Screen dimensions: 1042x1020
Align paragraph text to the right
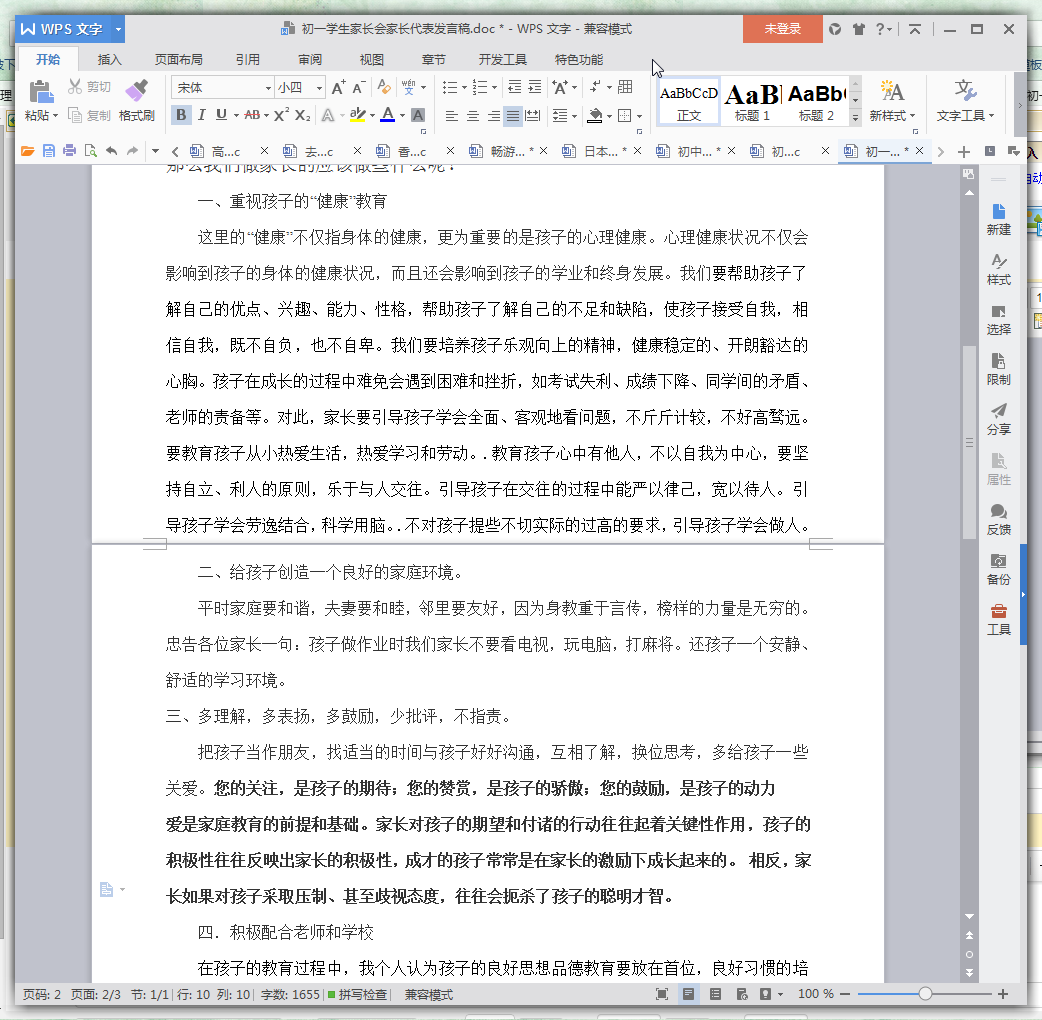(x=493, y=116)
